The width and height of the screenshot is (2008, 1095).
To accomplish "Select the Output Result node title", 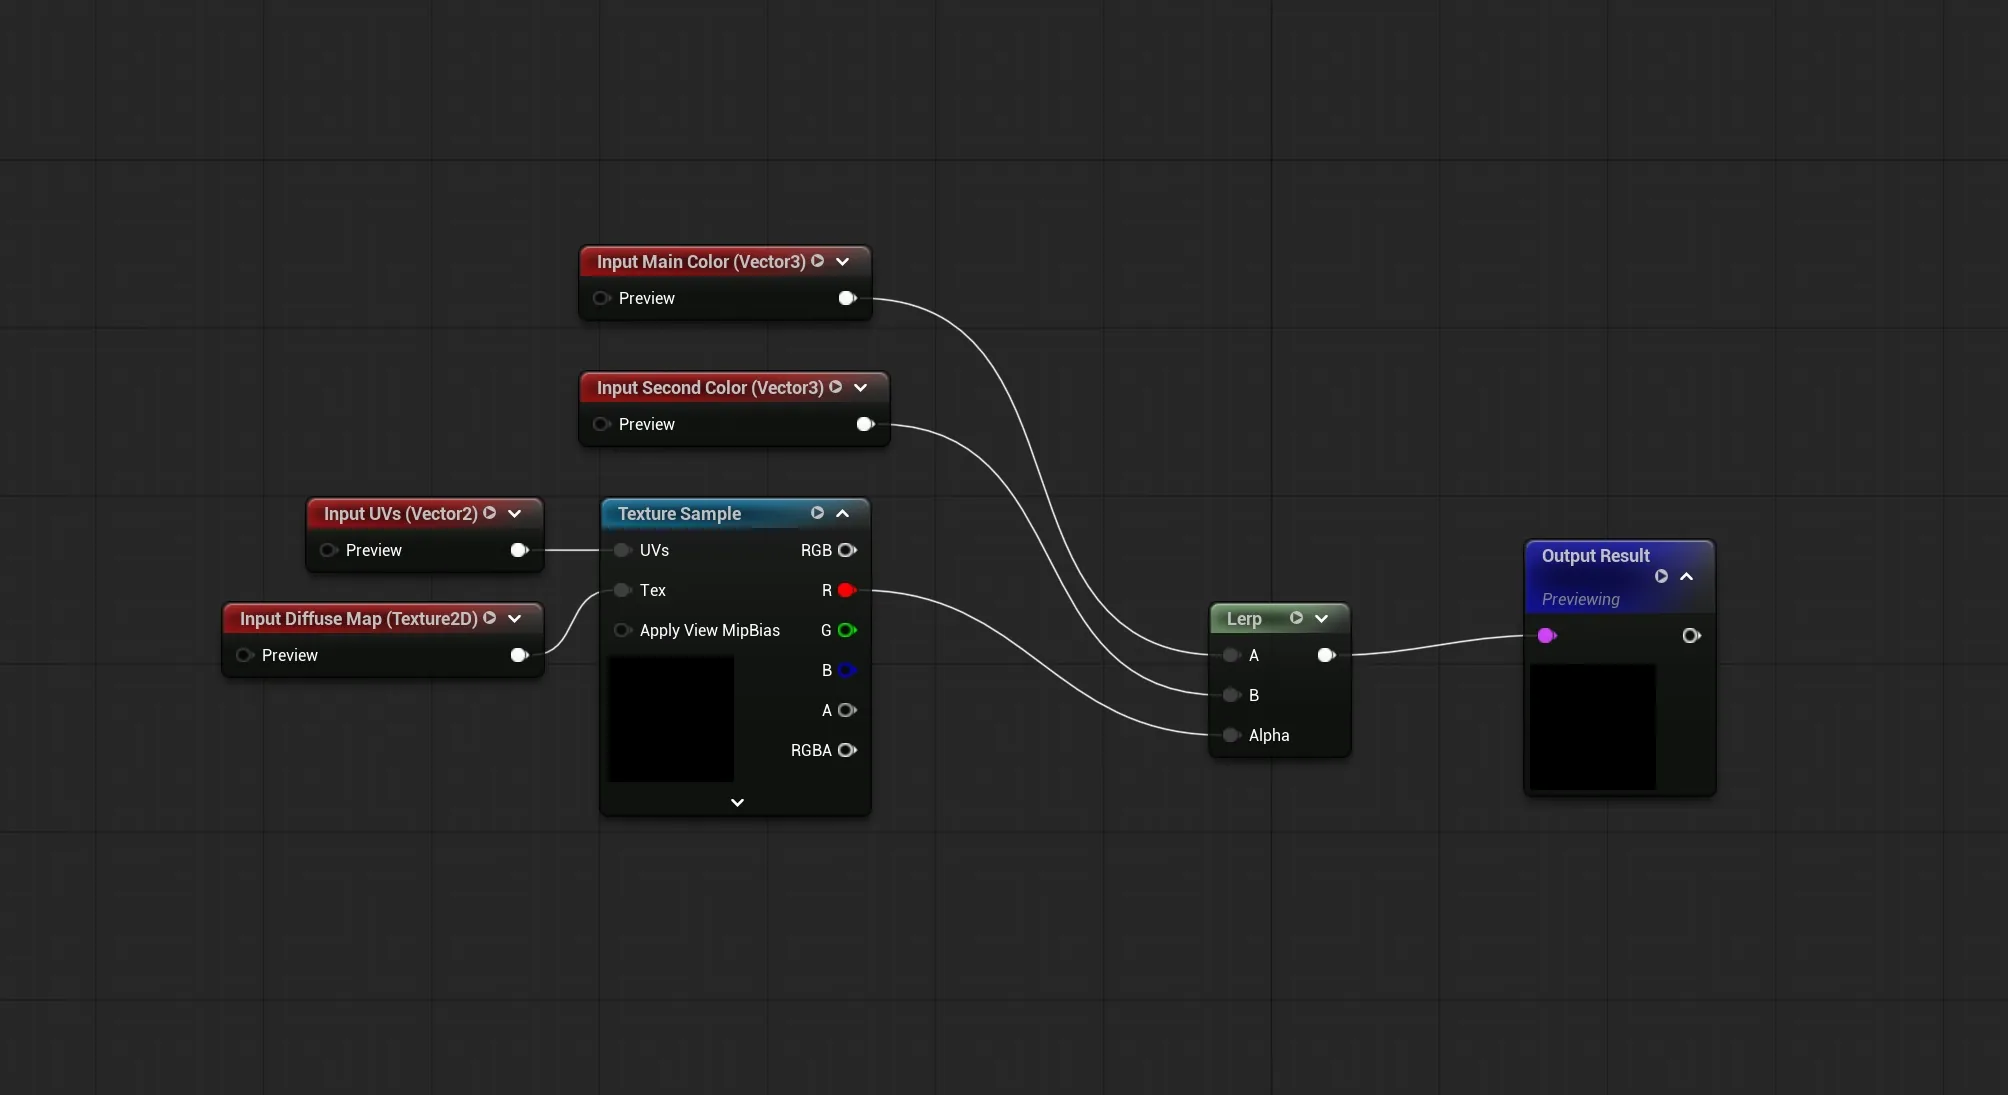I will click(1595, 555).
